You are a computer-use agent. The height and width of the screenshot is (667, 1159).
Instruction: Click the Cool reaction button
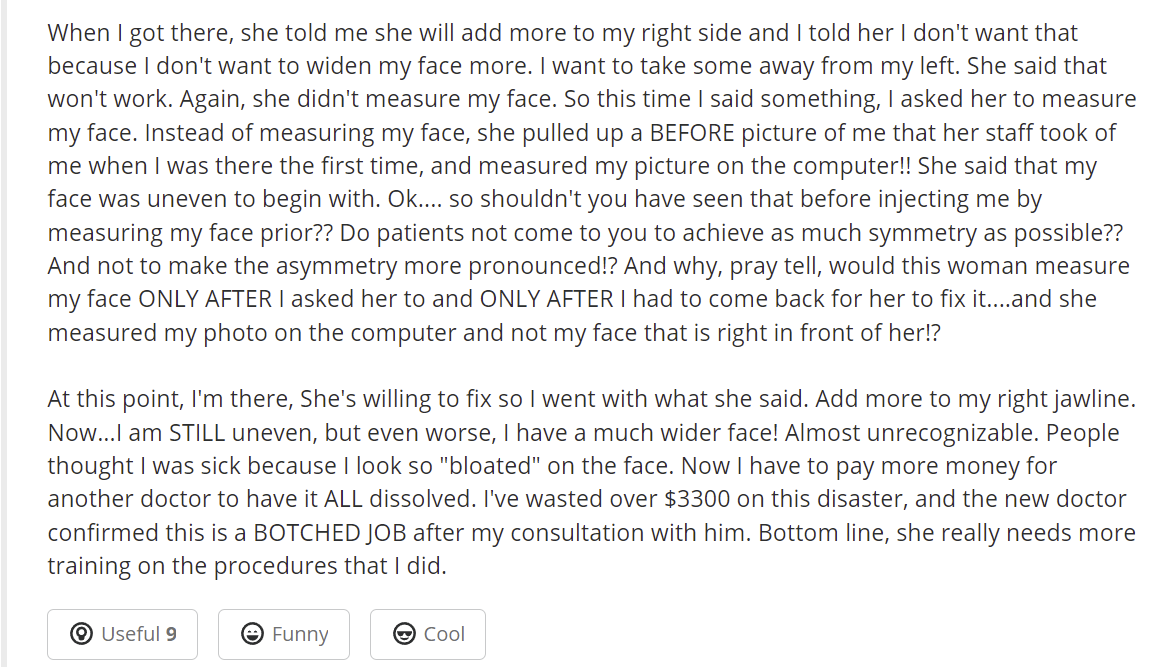click(x=427, y=634)
